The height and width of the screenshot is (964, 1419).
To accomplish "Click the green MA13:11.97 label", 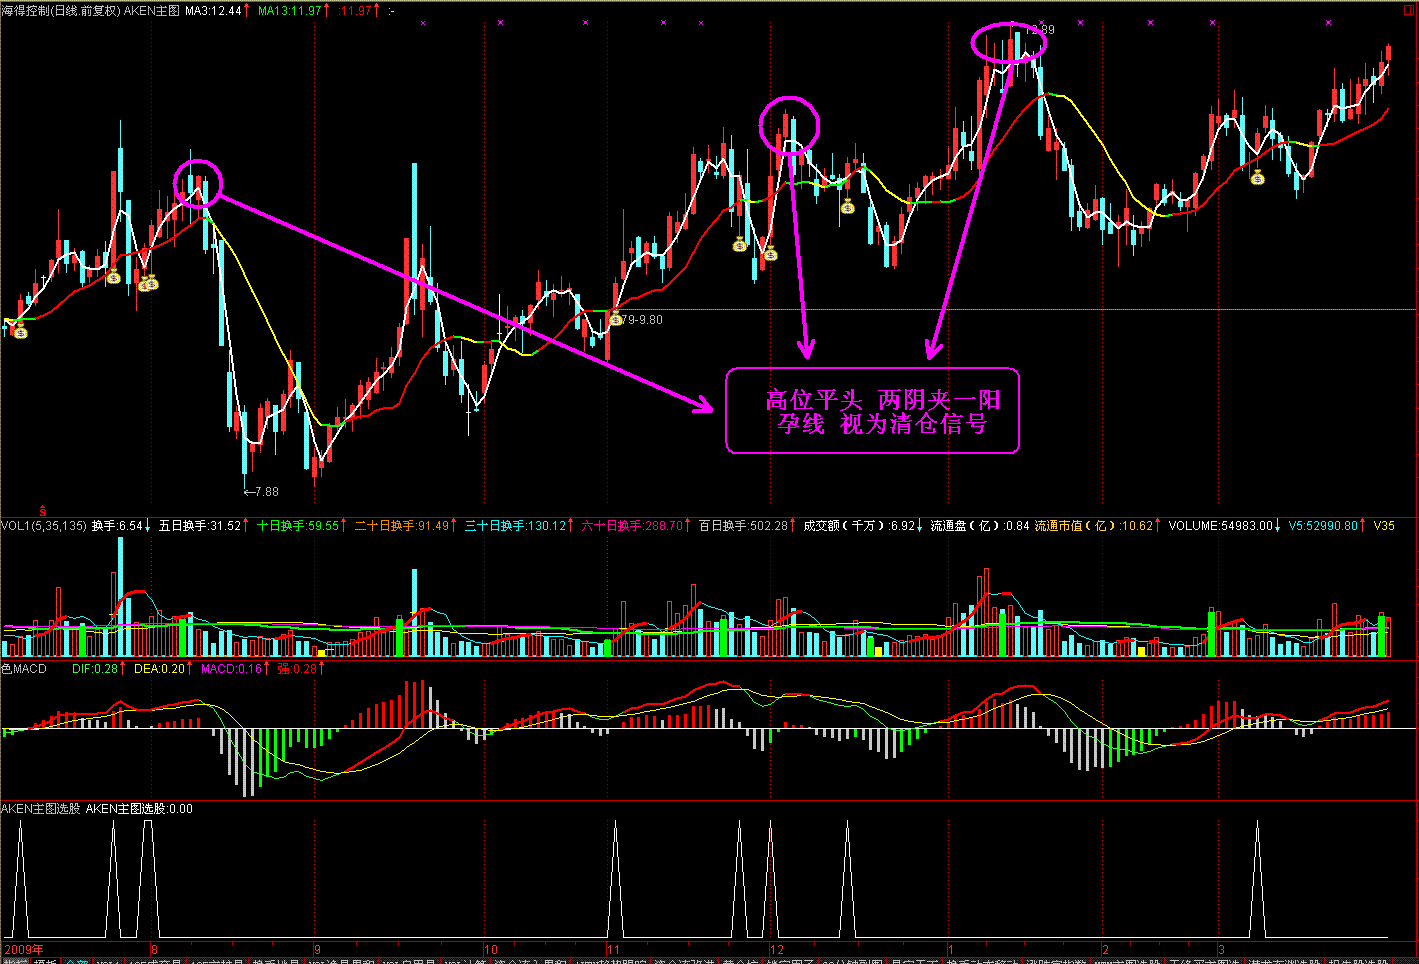I will click(x=290, y=10).
